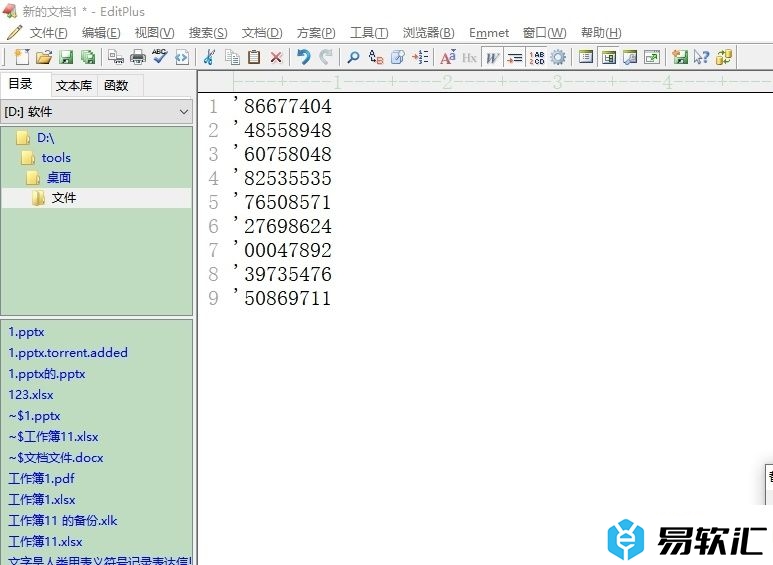Image resolution: width=773 pixels, height=565 pixels.
Task: Open Find in Files tool
Action: click(x=397, y=58)
